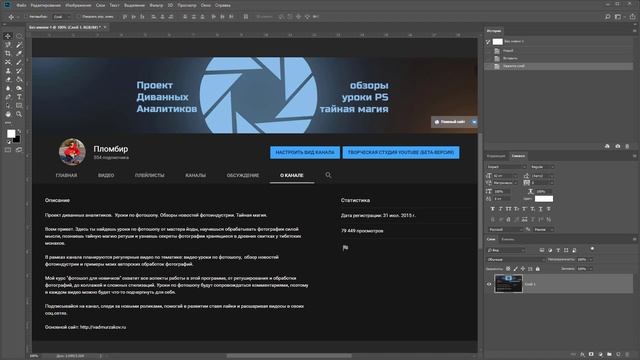Open the text color swatch in Character panel
The image size is (640, 360).
[544, 199]
